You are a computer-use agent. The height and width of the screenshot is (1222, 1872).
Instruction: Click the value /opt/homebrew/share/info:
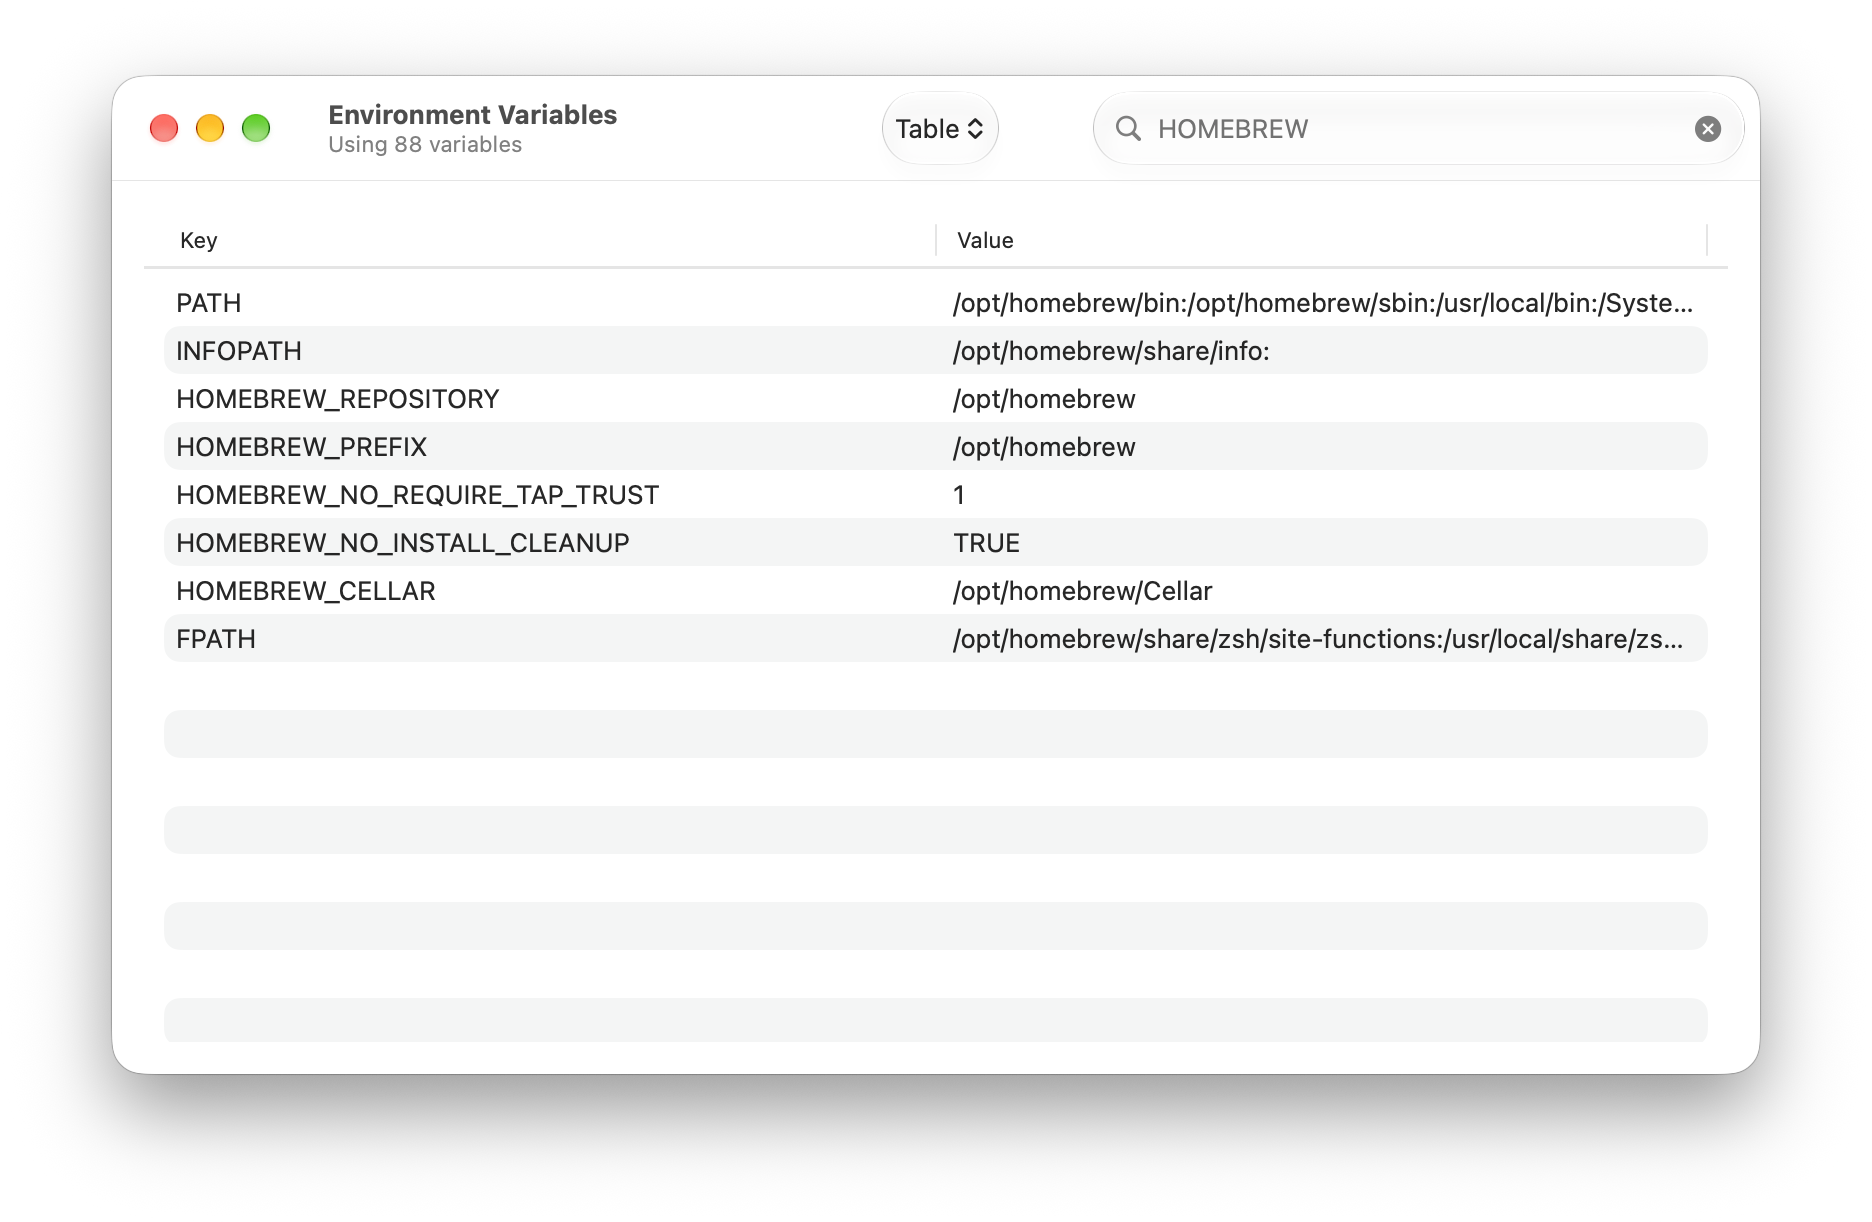[x=1111, y=351]
